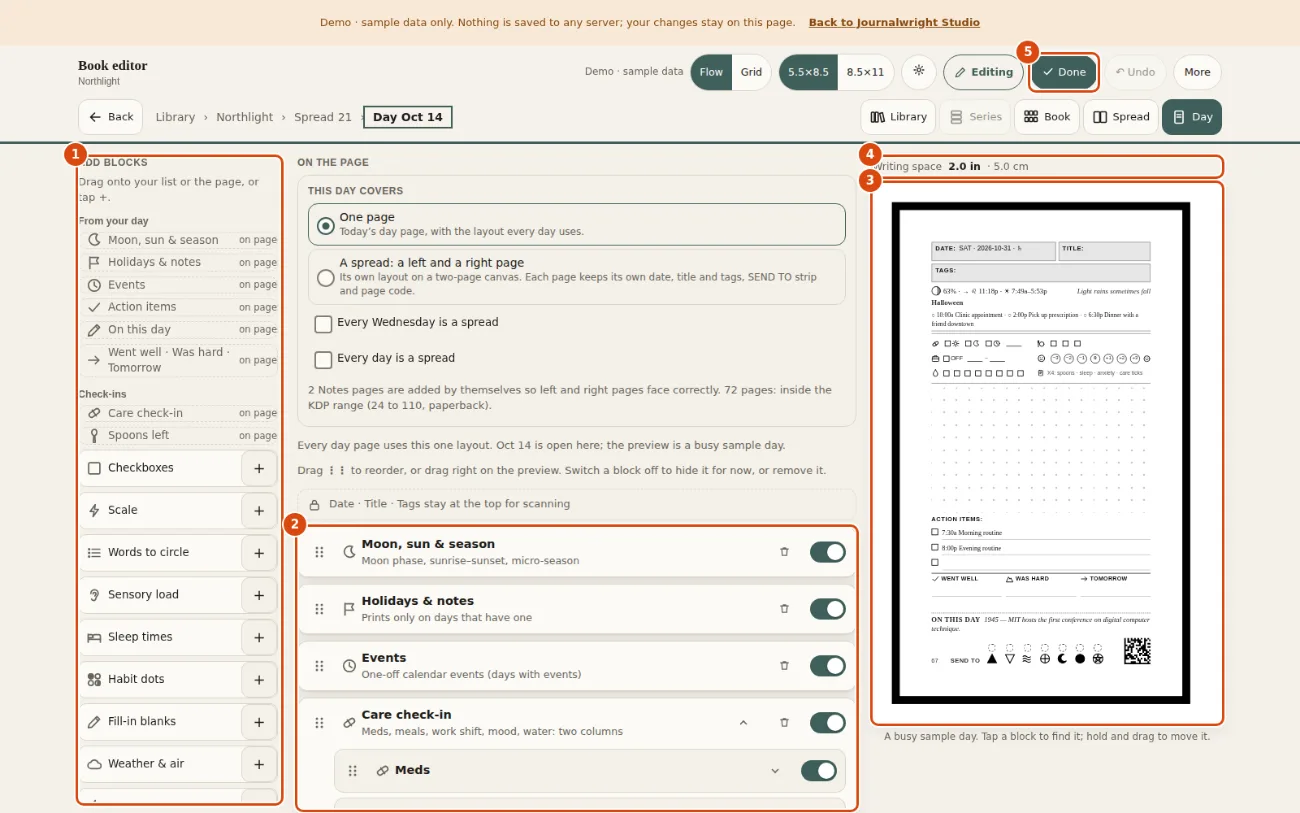Switch to the Library view tab
The image size is (1300, 813).
pos(898,117)
